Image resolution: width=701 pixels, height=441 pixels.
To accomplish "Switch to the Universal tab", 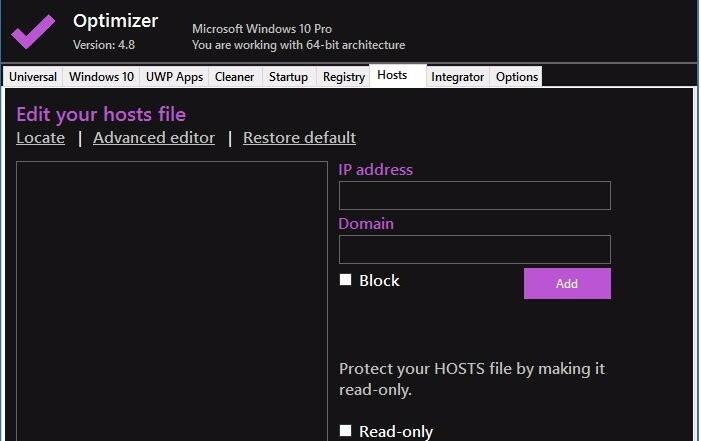I will 33,76.
